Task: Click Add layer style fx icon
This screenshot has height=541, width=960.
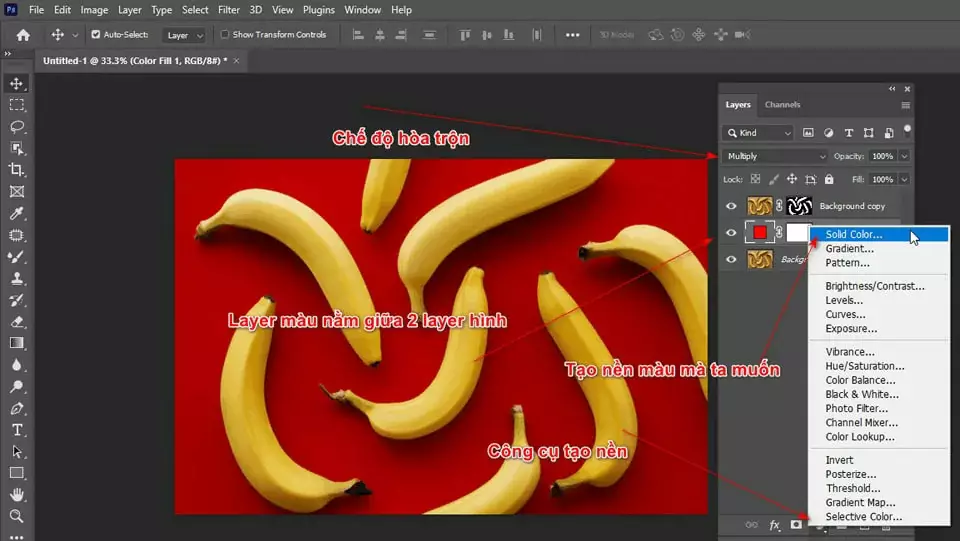Action: 774,525
